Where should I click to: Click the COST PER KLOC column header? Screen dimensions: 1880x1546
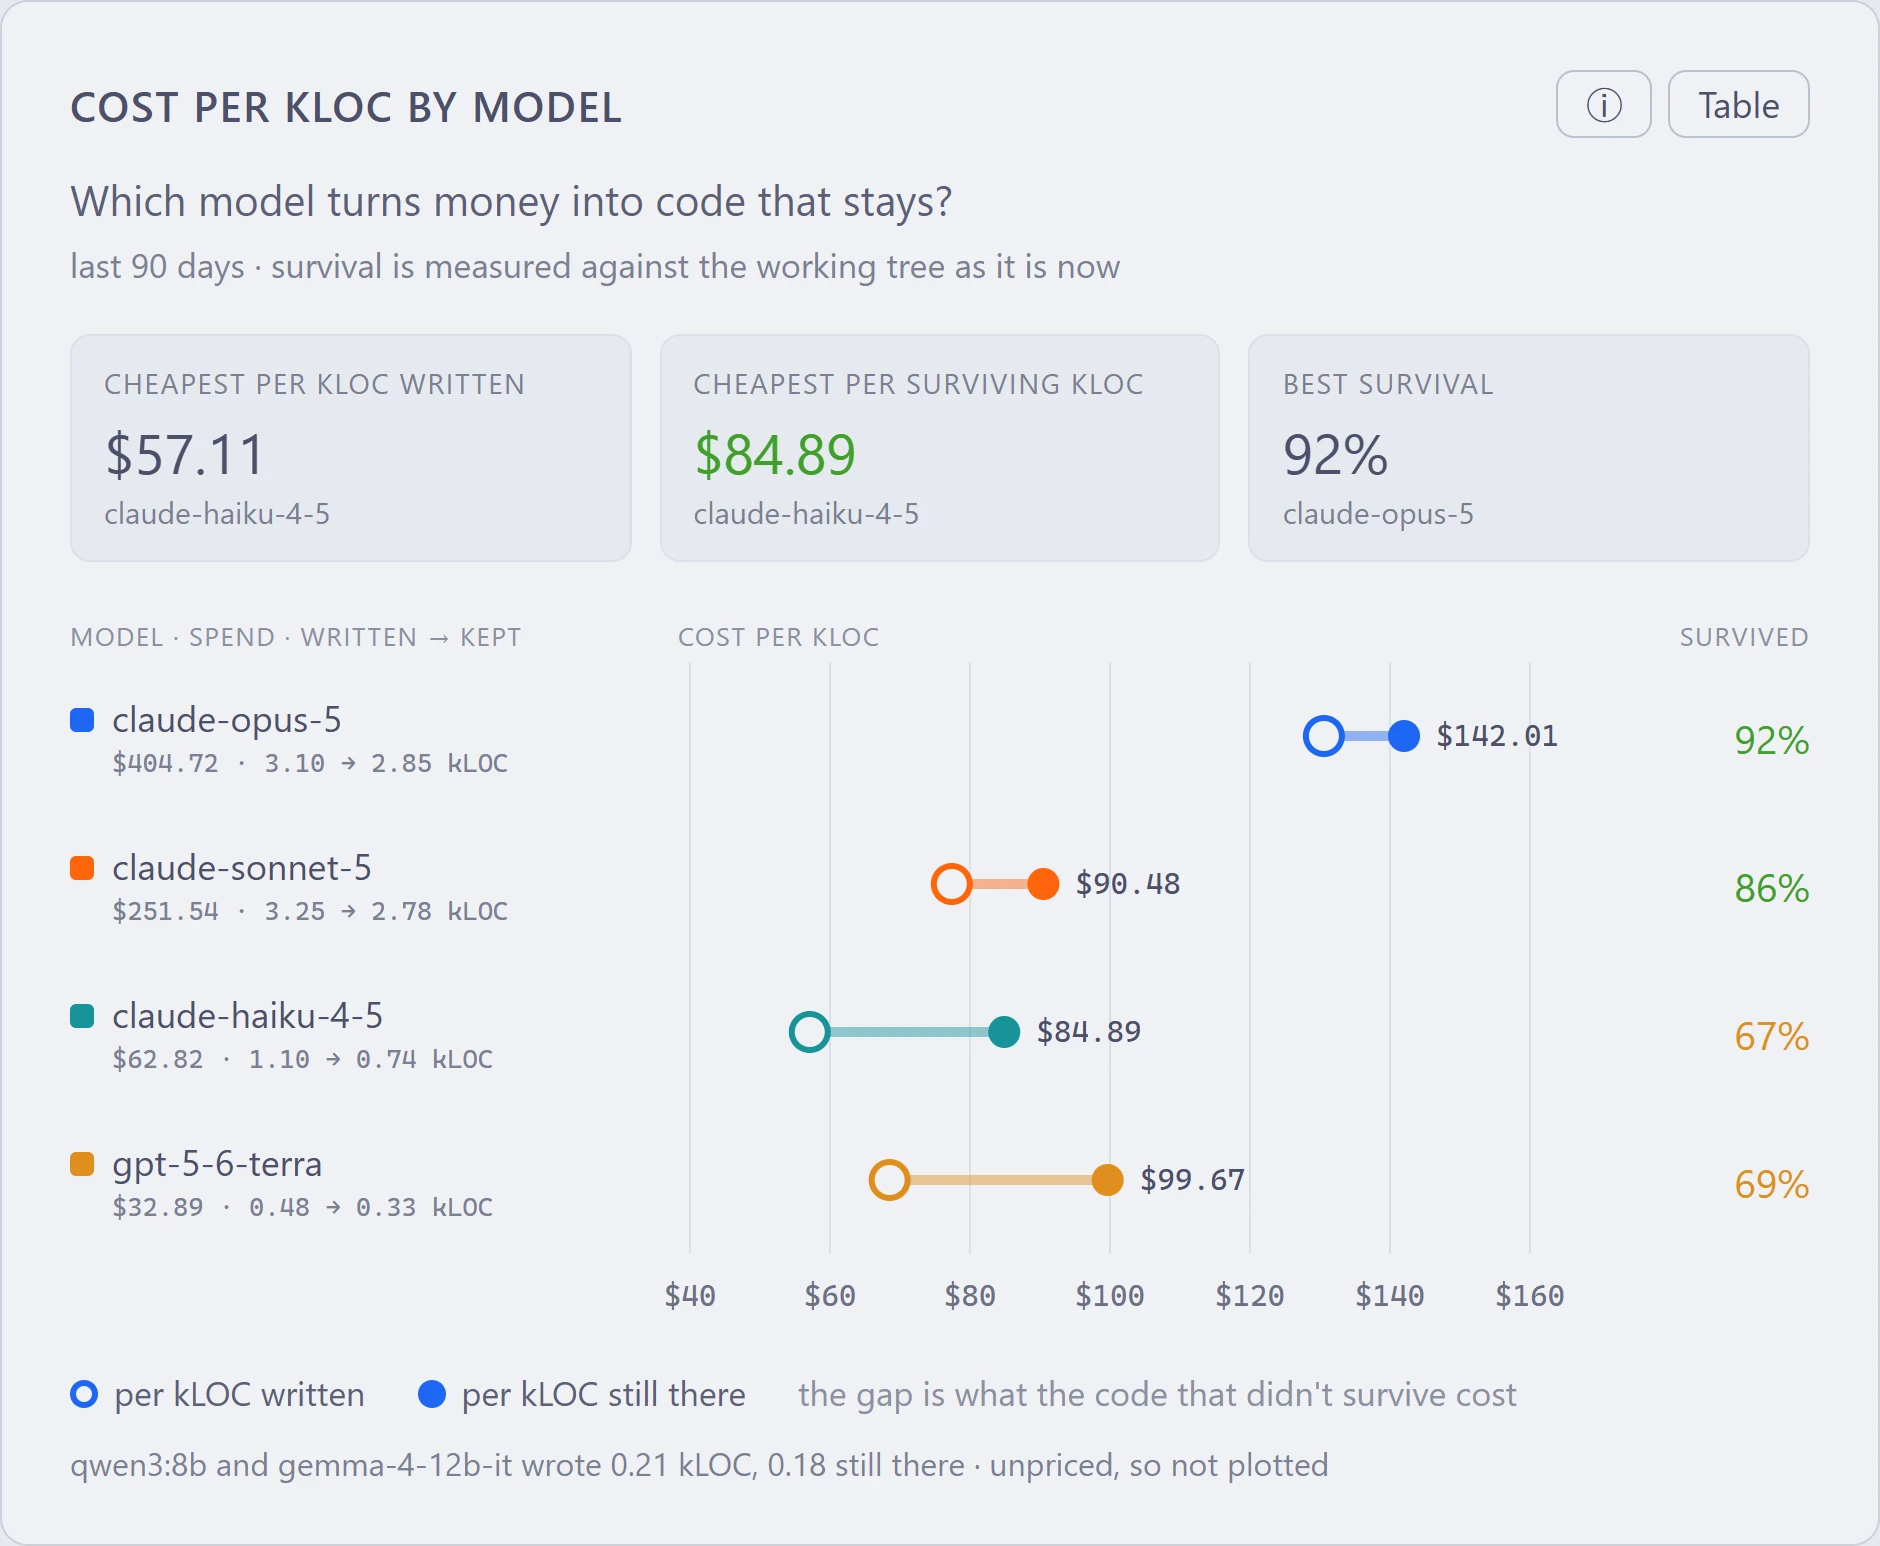[x=778, y=637]
